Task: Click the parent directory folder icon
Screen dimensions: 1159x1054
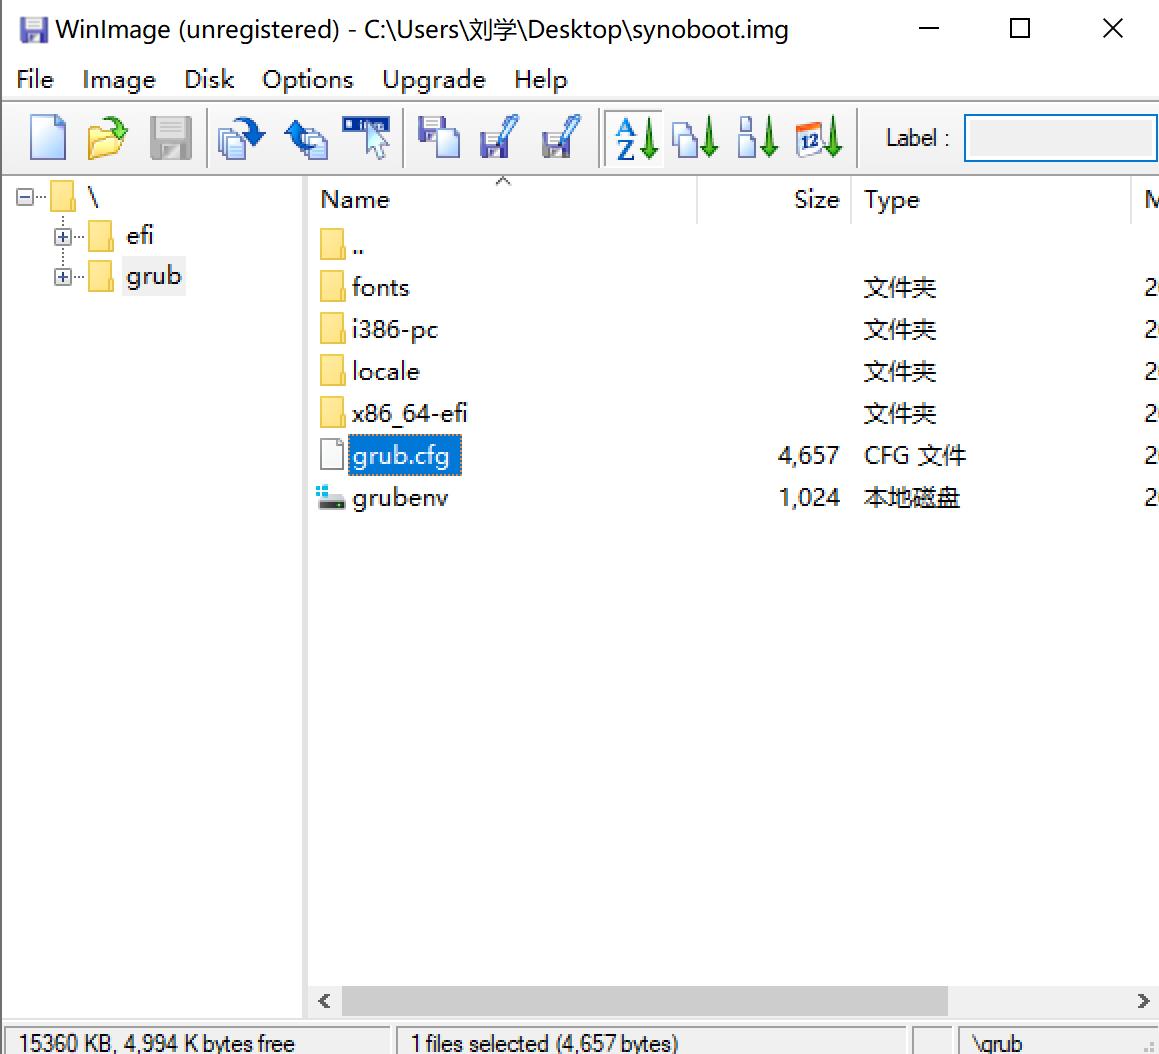Action: [x=333, y=245]
